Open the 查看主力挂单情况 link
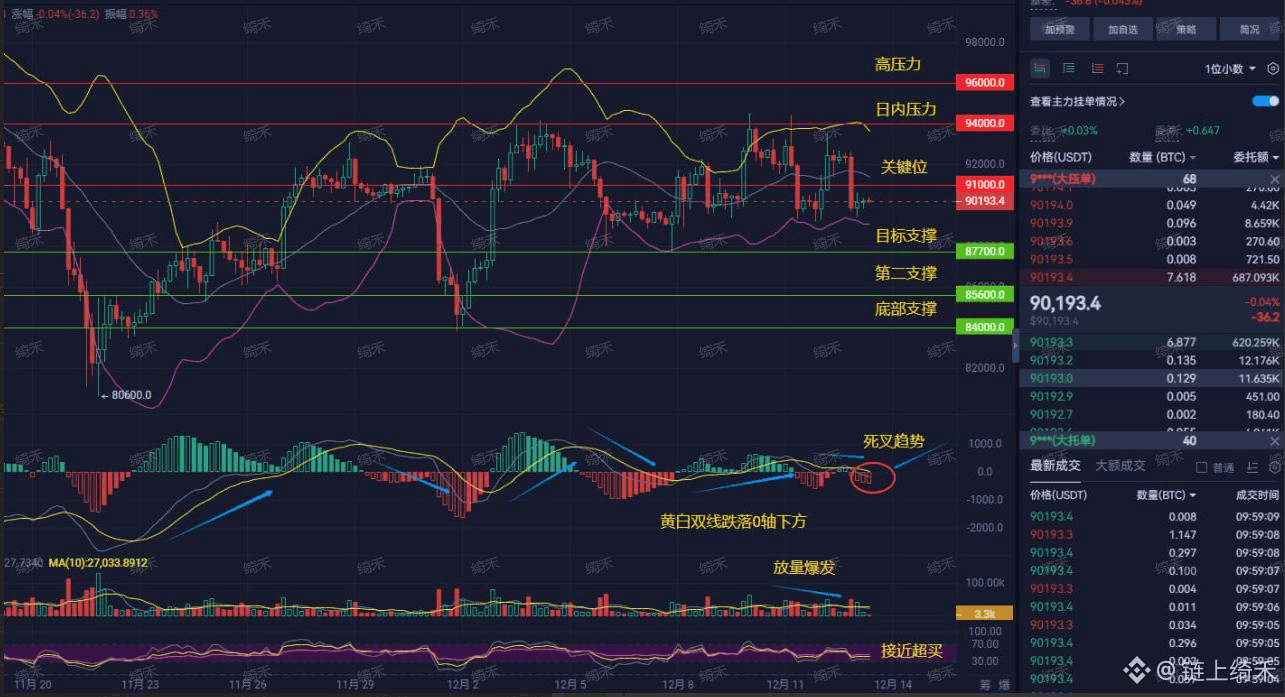1285x697 pixels. click(1078, 101)
